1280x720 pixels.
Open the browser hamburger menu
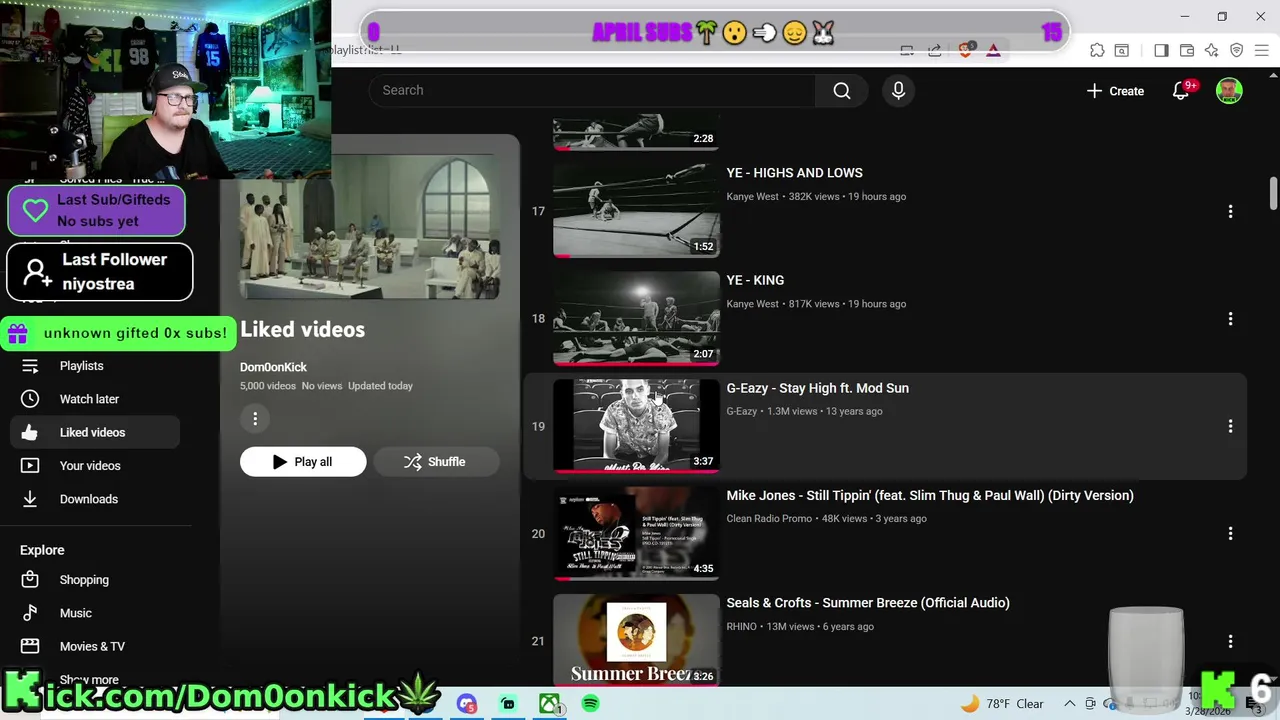click(1262, 50)
